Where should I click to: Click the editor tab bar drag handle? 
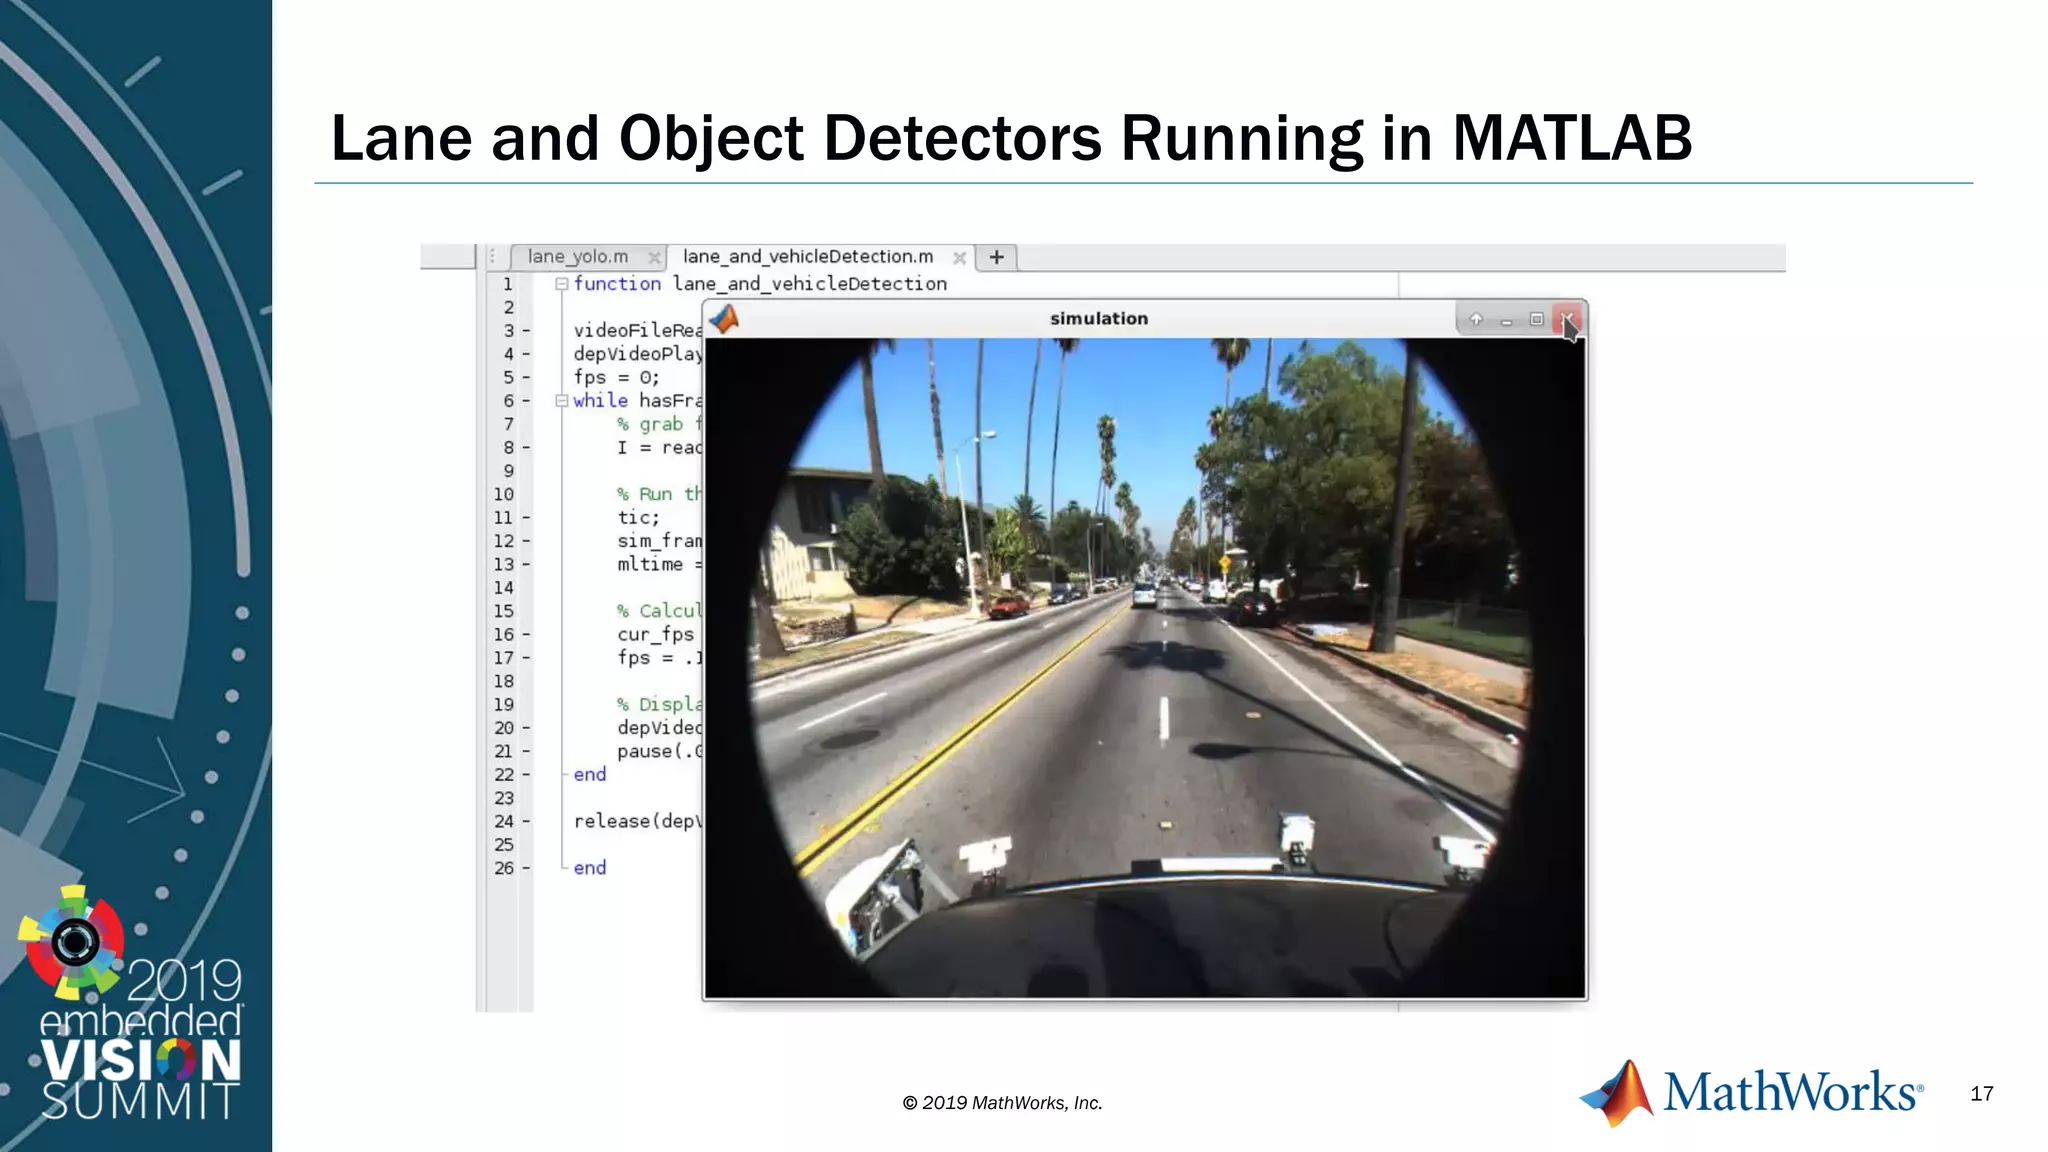coord(492,257)
